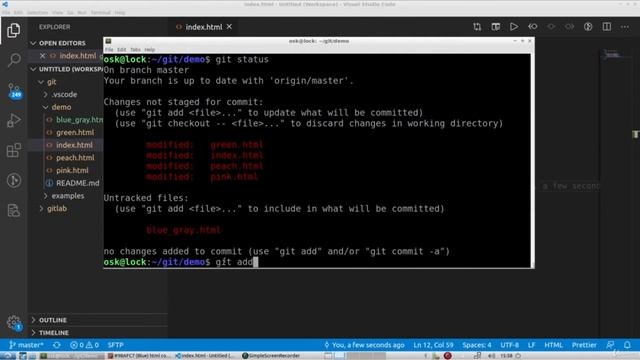
Task: Click the compare changes icon in editor toolbar
Action: pyautogui.click(x=477, y=27)
